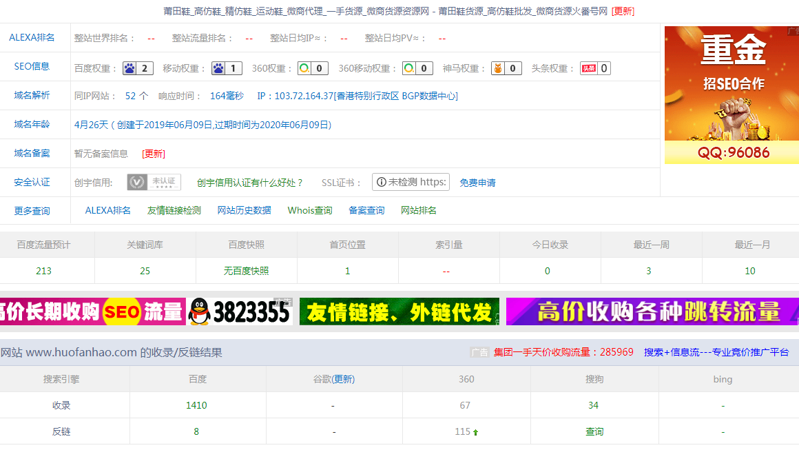
Task: Click the IP 103.72.164.37 link
Action: [357, 96]
